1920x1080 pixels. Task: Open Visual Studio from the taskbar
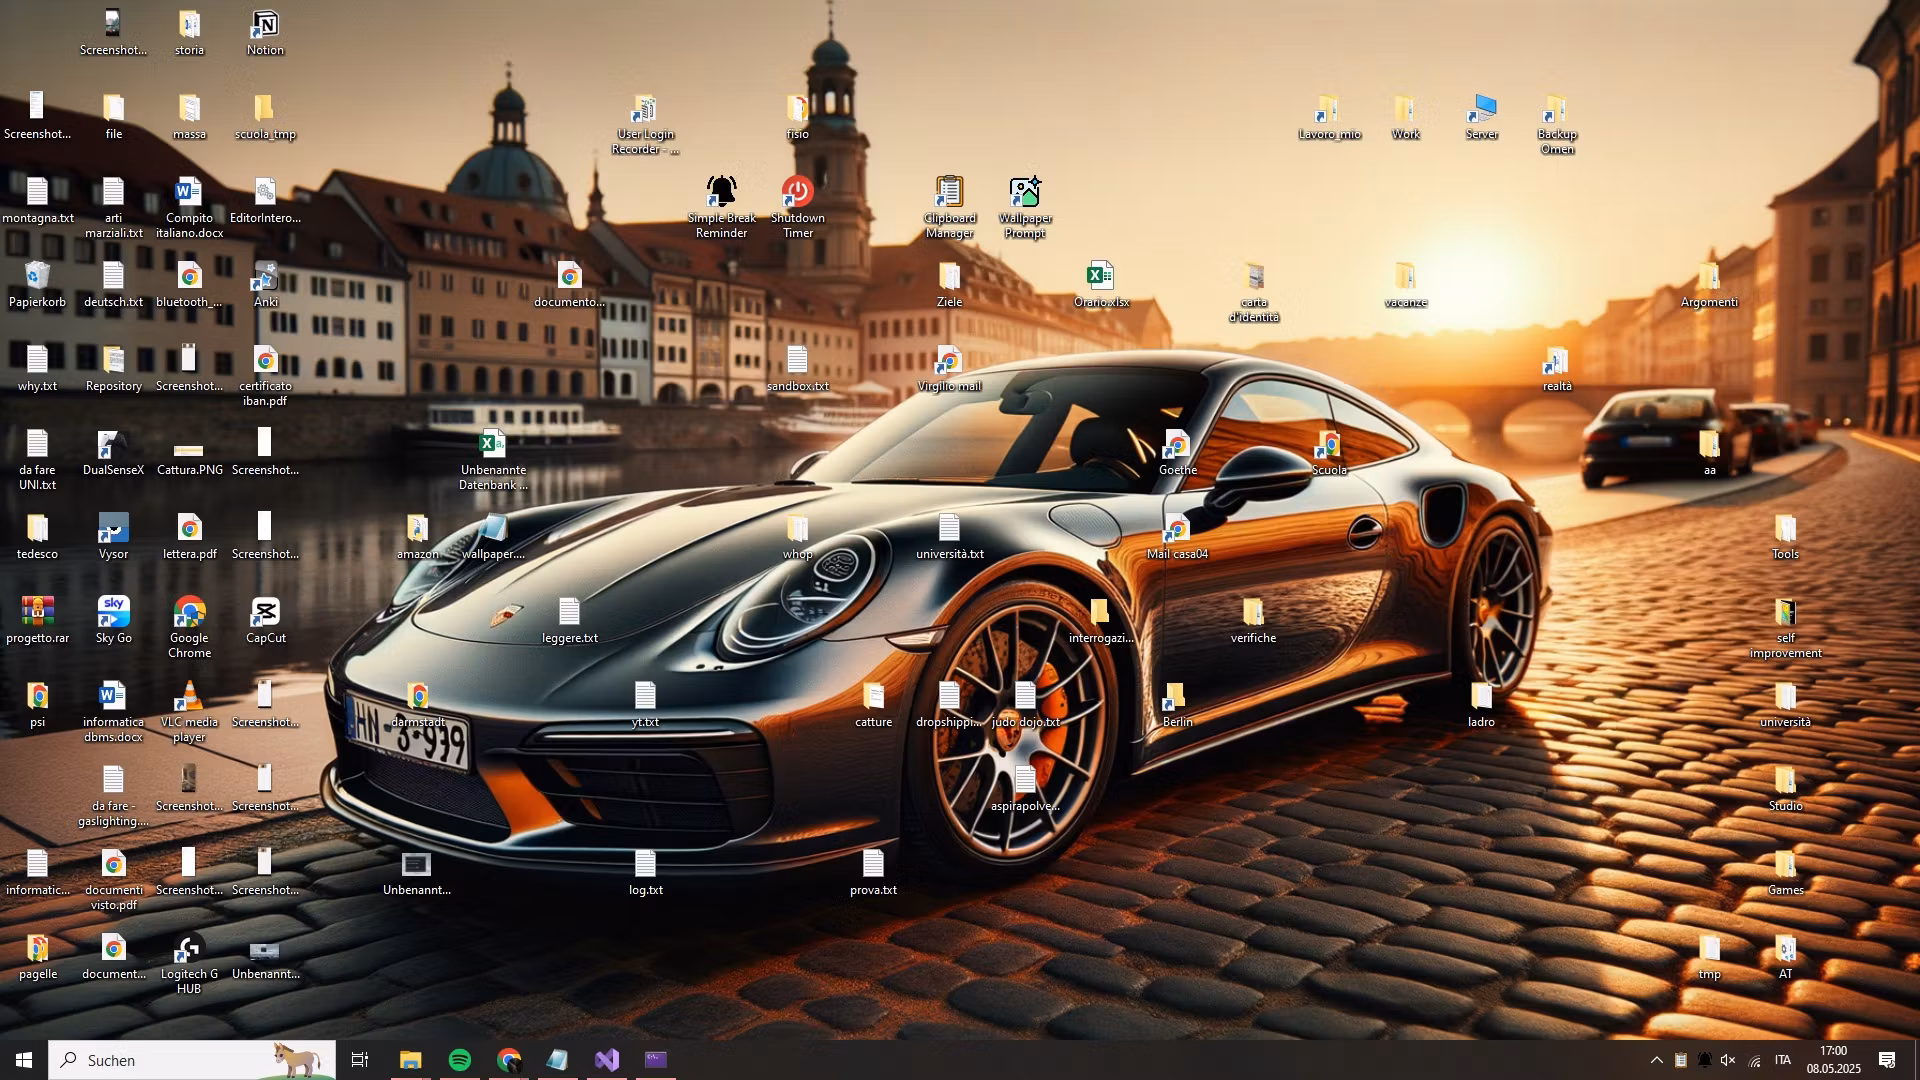[607, 1060]
